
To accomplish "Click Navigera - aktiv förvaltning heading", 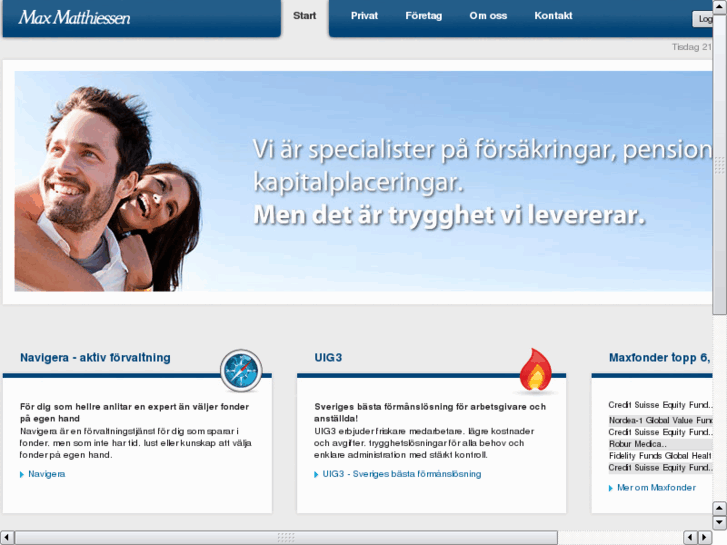I will click(95, 358).
